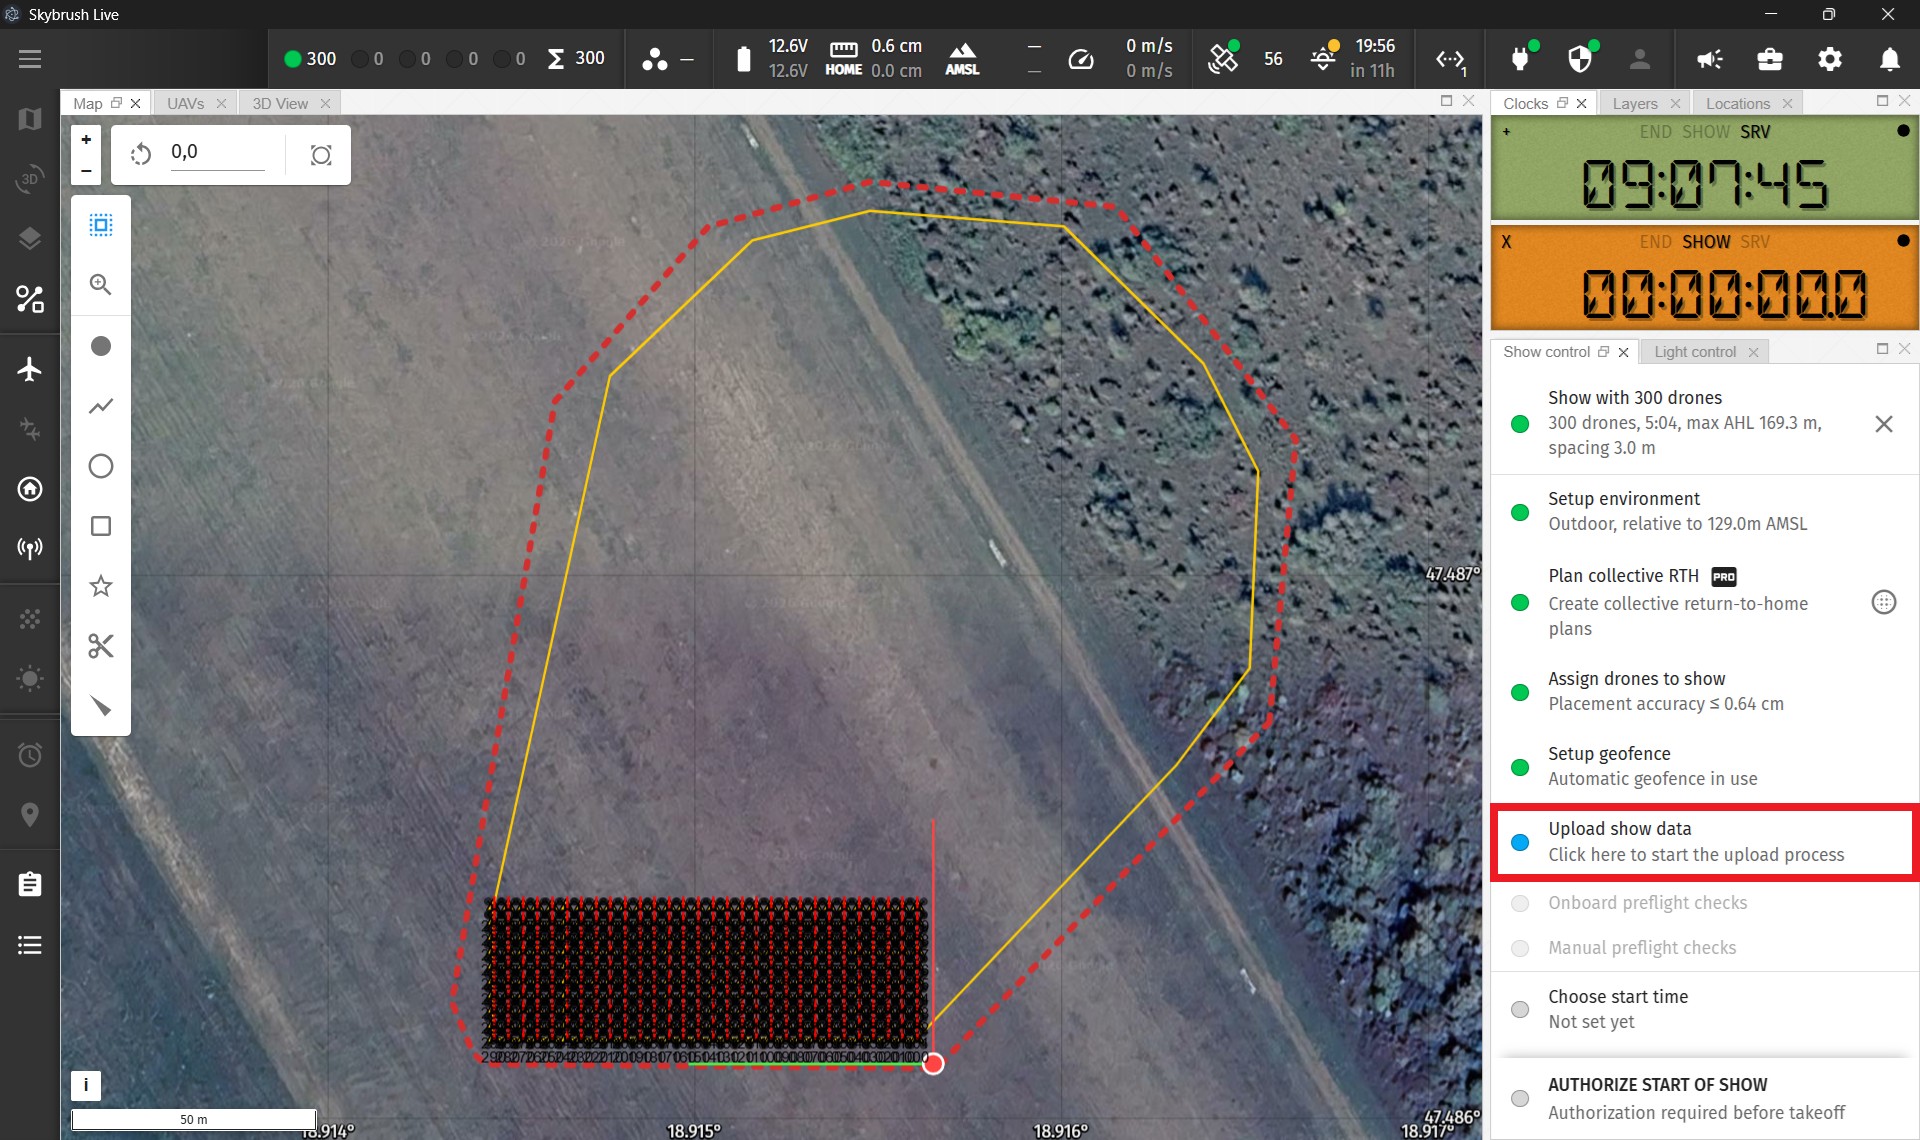Open the settings gear
This screenshot has width=1920, height=1140.
pyautogui.click(x=1830, y=59)
